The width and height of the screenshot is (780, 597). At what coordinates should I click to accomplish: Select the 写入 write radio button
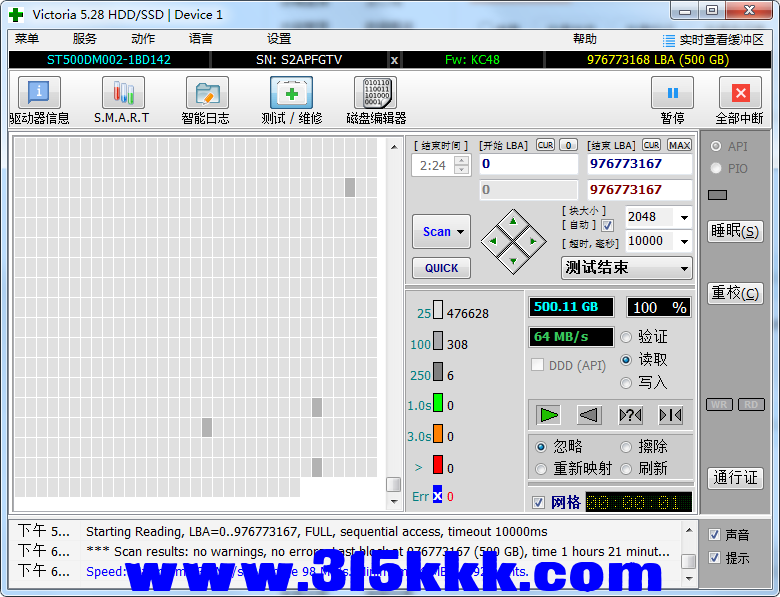(x=626, y=383)
